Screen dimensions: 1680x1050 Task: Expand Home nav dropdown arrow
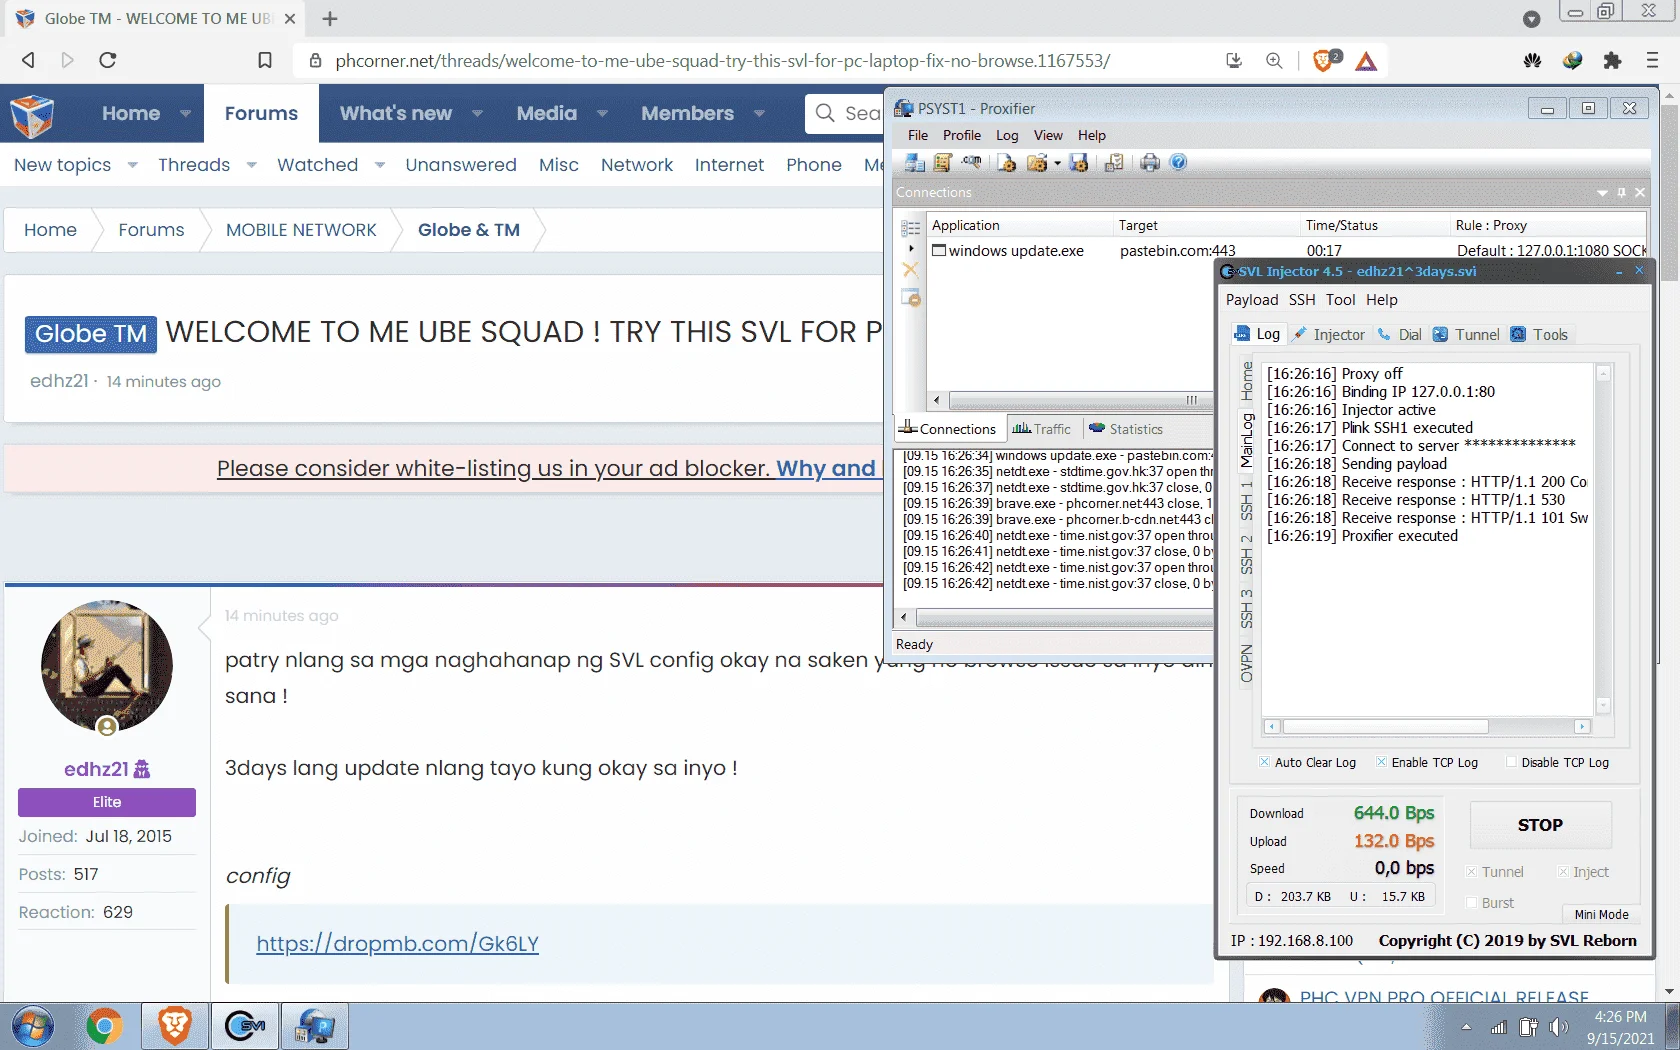click(x=185, y=114)
